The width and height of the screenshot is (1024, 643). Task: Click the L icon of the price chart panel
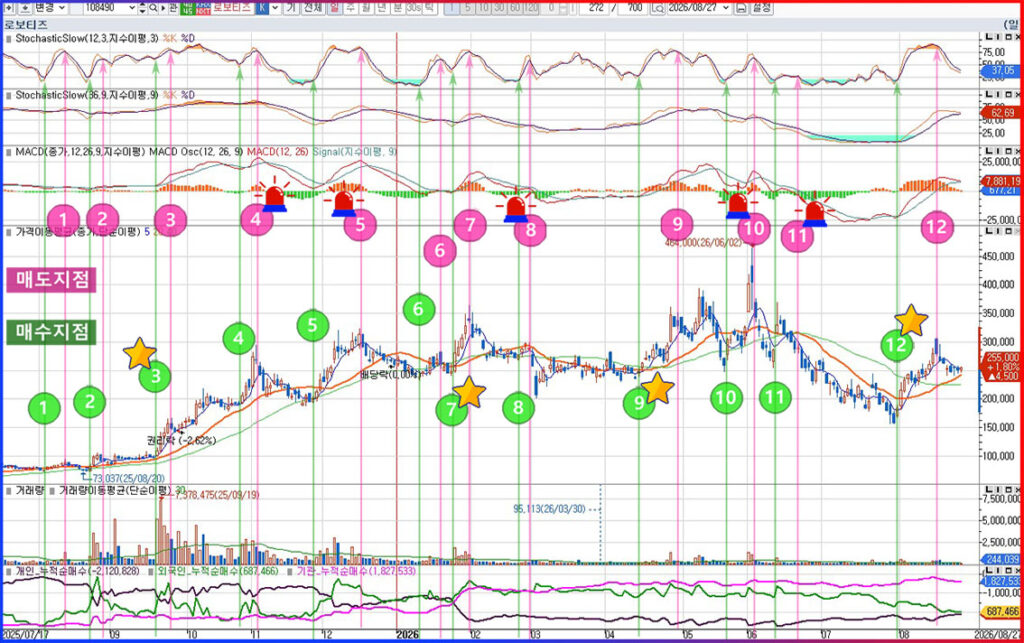(990, 232)
